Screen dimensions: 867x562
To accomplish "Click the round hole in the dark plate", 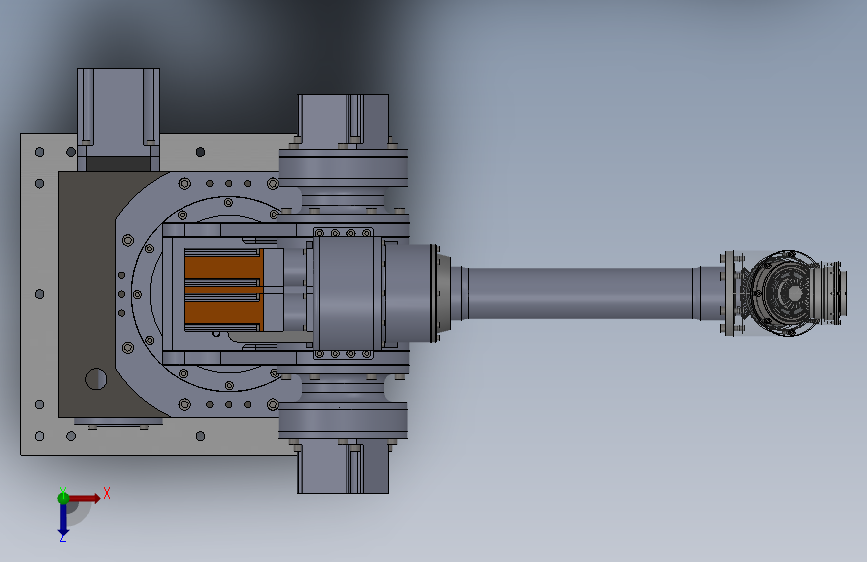I will (x=96, y=379).
